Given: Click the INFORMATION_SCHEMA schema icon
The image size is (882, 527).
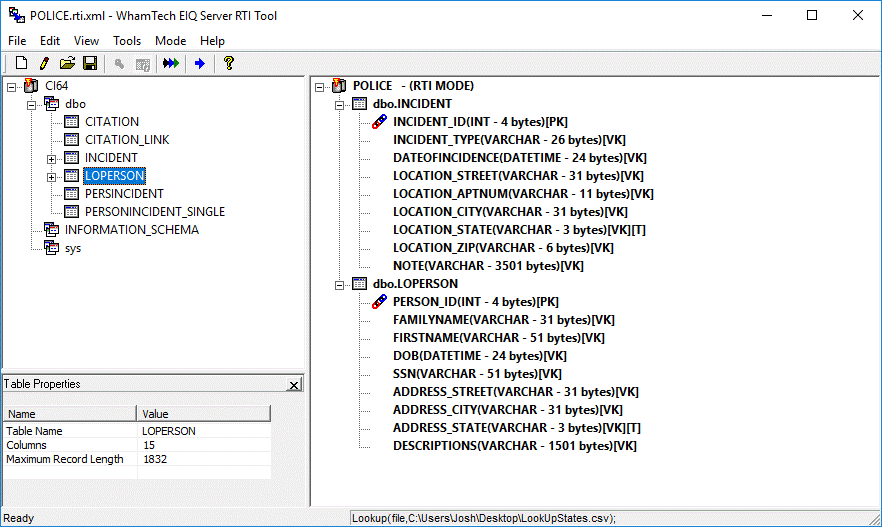Looking at the screenshot, I should (52, 229).
